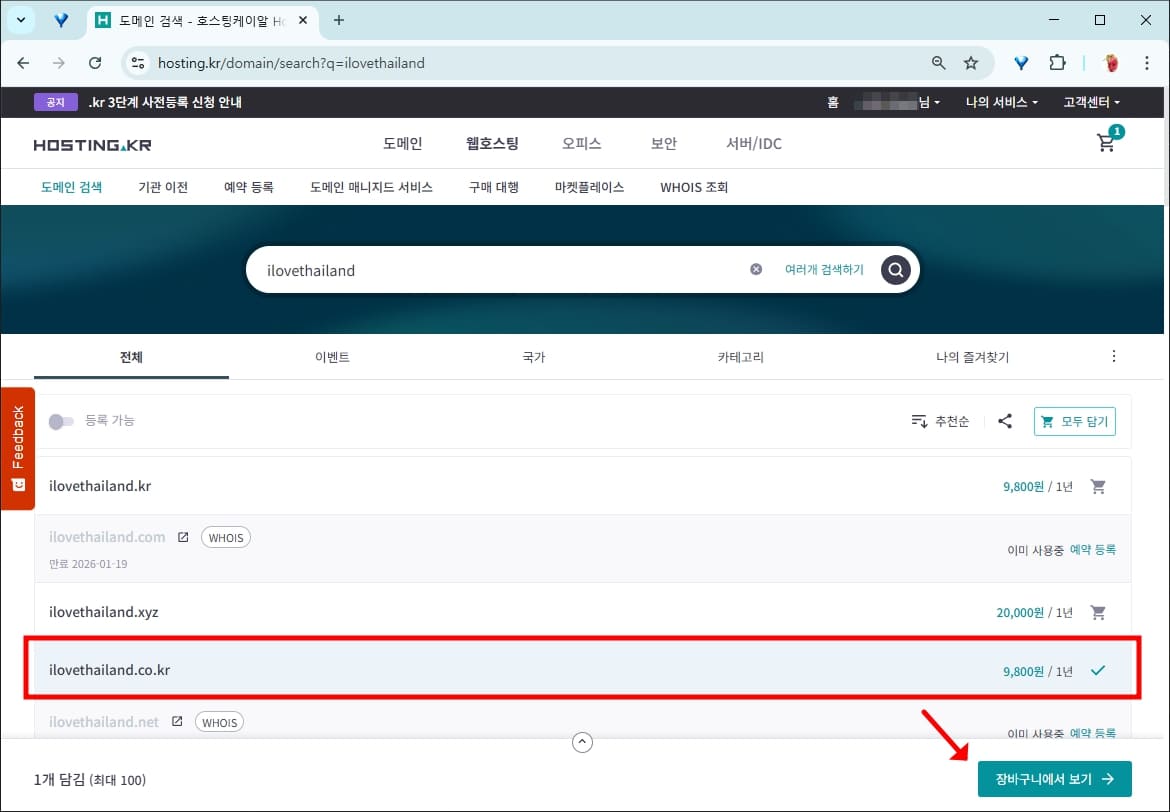Select the 도메인 검색 submenu

click(72, 187)
